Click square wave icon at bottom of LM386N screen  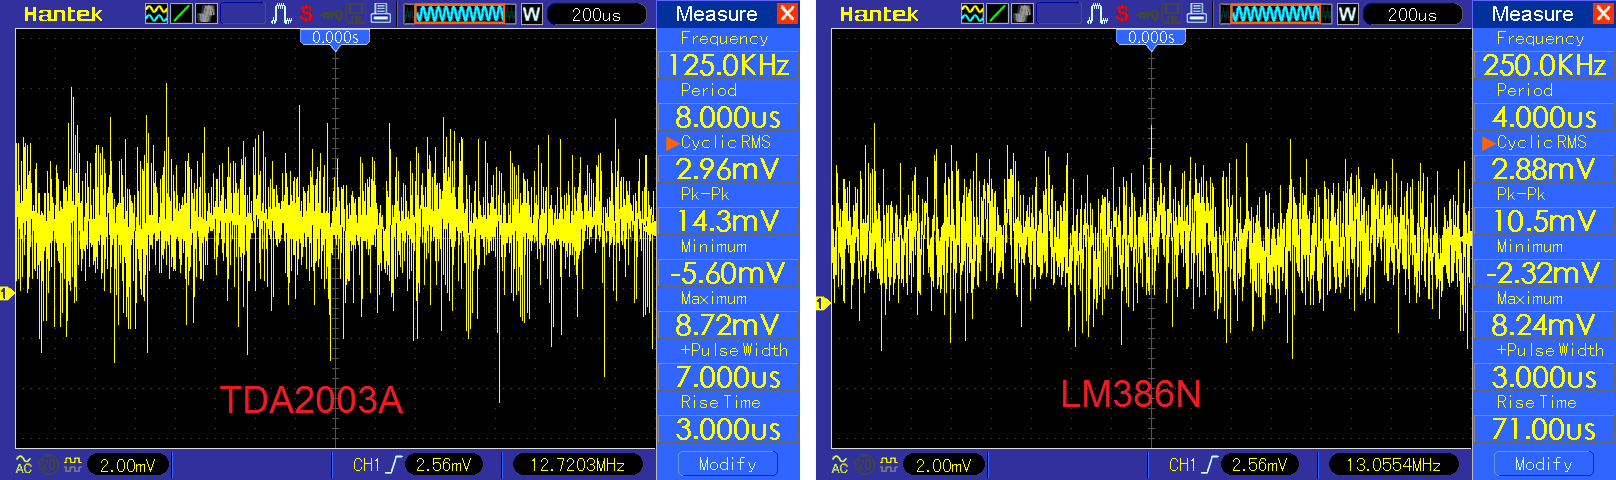point(888,464)
